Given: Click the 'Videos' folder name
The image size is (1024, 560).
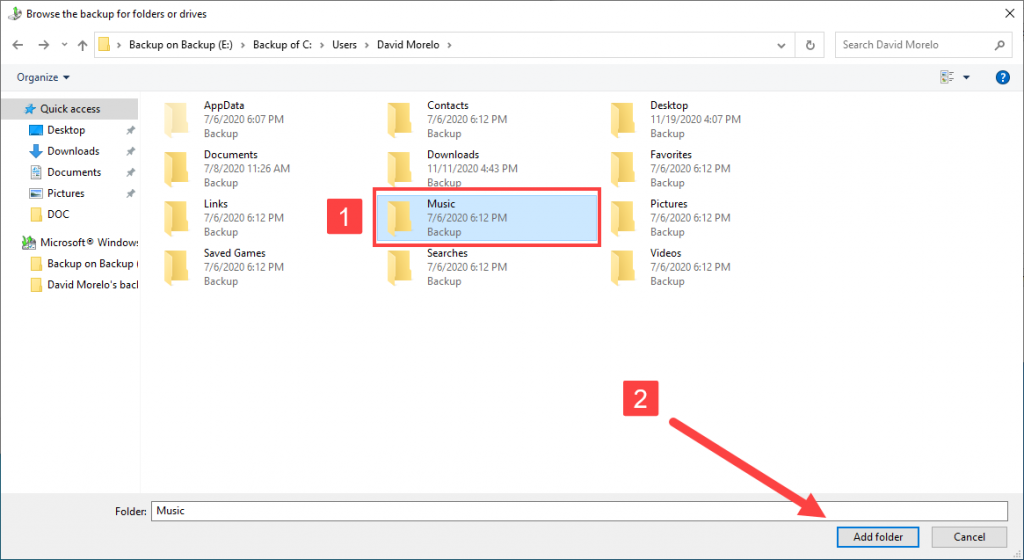Looking at the screenshot, I should pos(665,253).
